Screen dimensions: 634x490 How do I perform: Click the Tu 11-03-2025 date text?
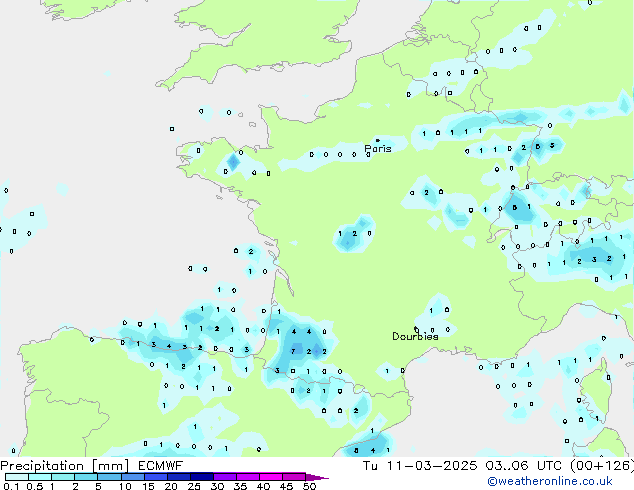click(420, 466)
